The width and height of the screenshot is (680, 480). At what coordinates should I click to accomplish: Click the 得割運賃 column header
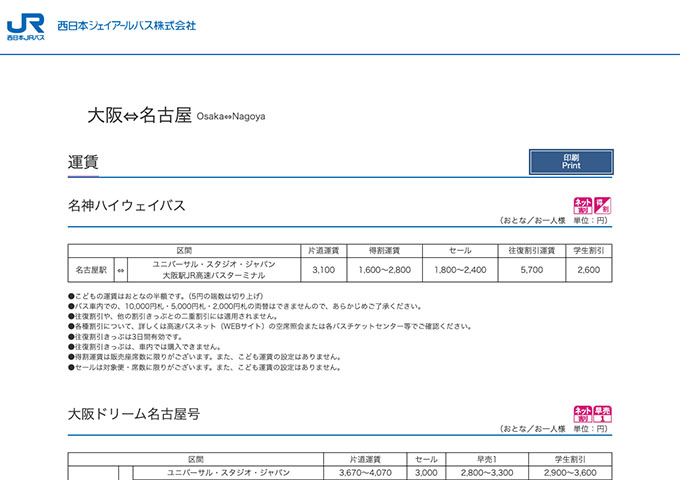point(384,251)
